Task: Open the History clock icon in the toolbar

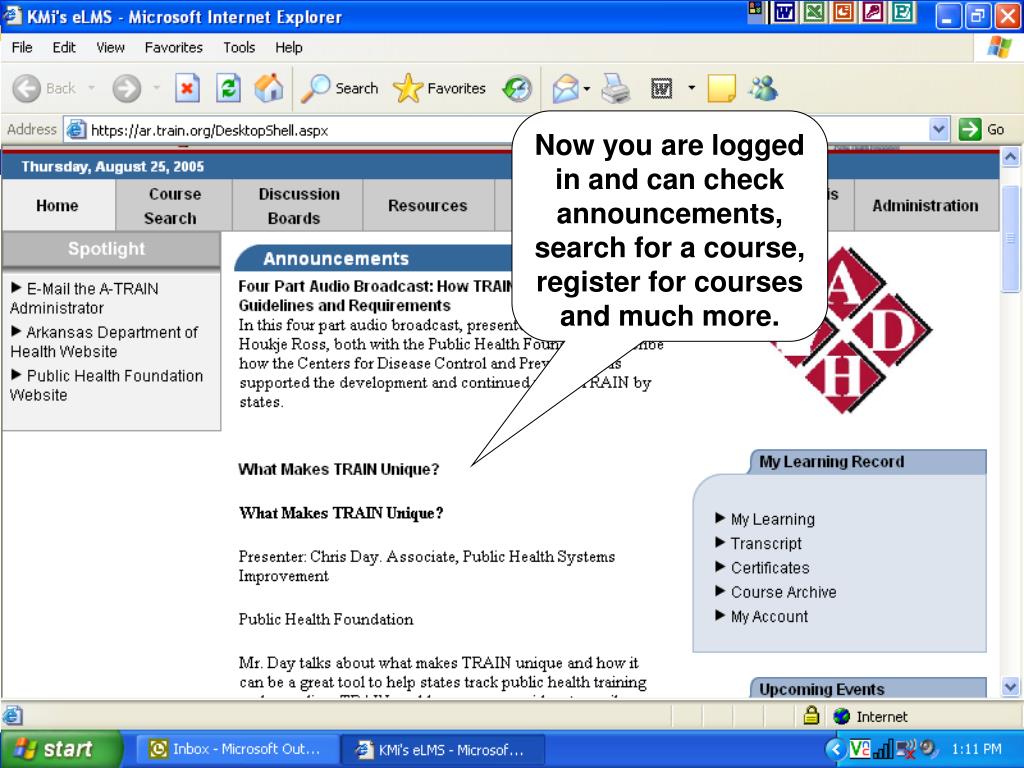Action: pyautogui.click(x=517, y=88)
